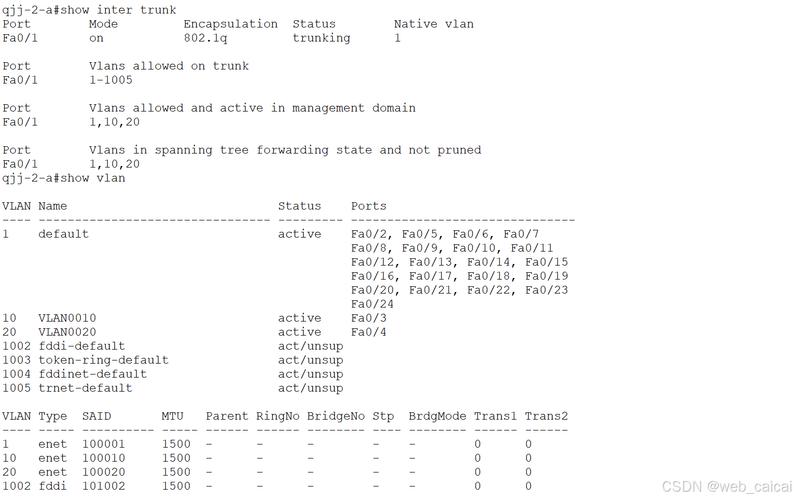Viewport: 794px width, 500px height.
Task: Click the CSDN @web_caicai watermark
Action: [x=727, y=487]
